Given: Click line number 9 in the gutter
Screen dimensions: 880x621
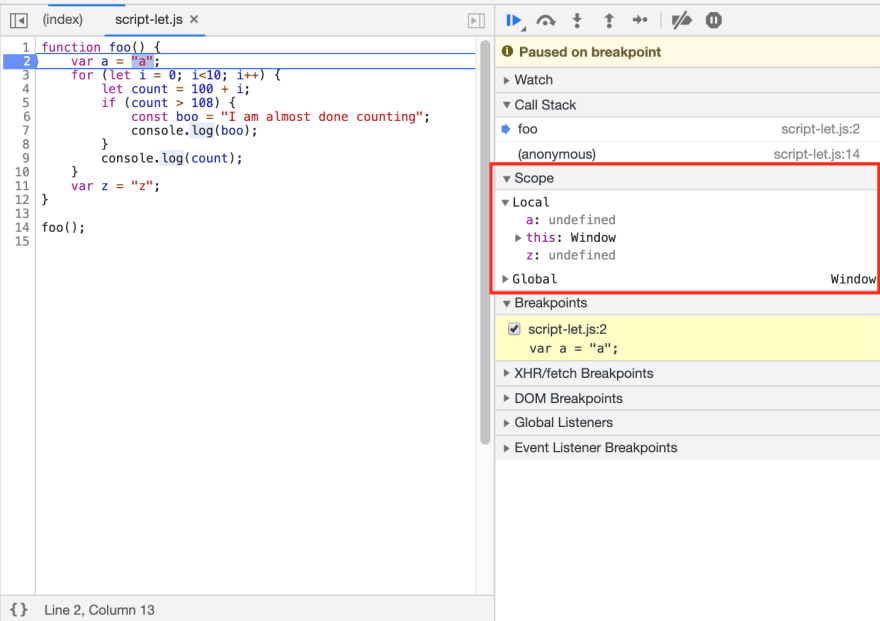Looking at the screenshot, I should [26, 158].
